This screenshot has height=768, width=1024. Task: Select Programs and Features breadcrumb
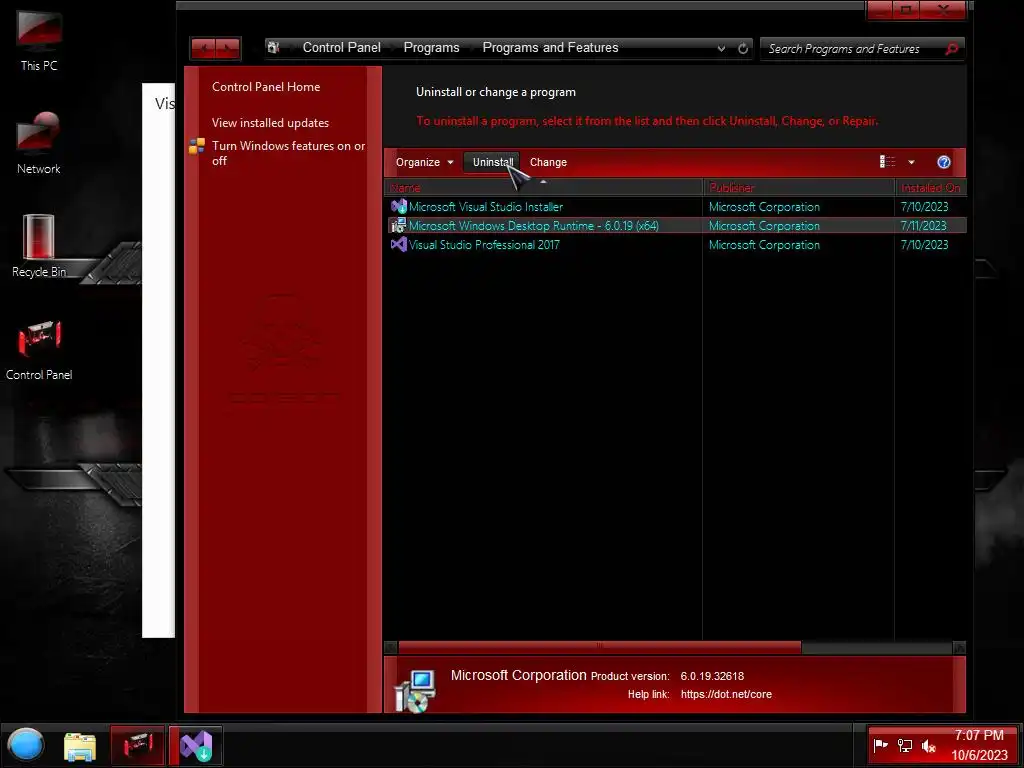[x=550, y=48]
